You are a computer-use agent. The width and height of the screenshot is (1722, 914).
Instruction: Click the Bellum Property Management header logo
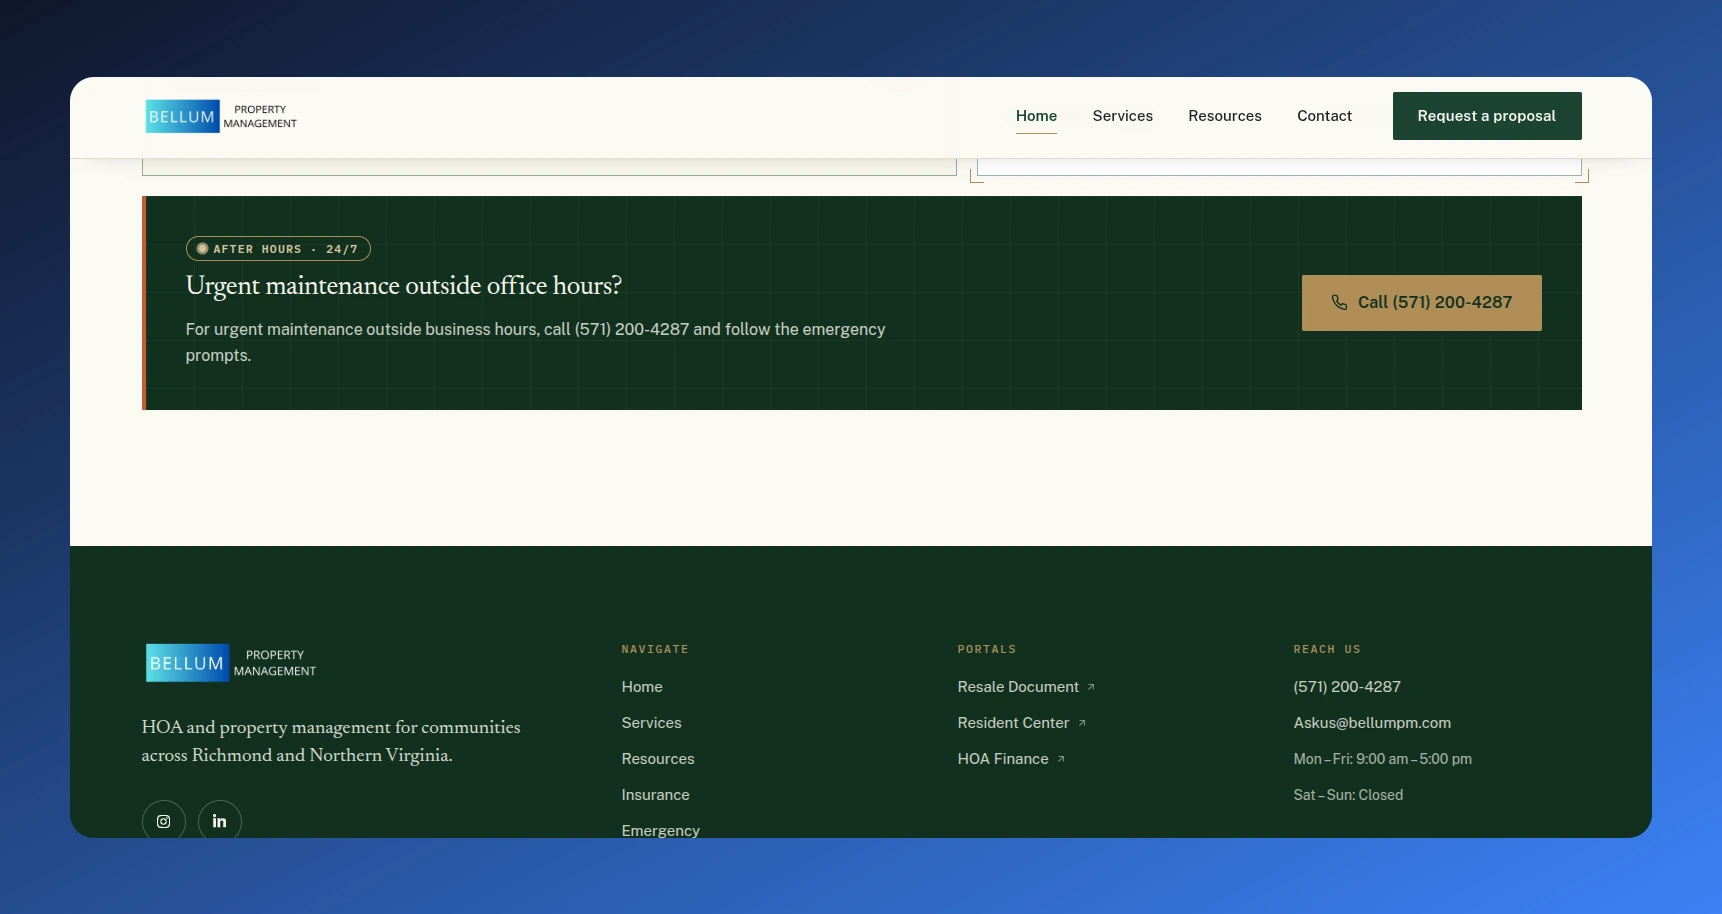pos(221,117)
